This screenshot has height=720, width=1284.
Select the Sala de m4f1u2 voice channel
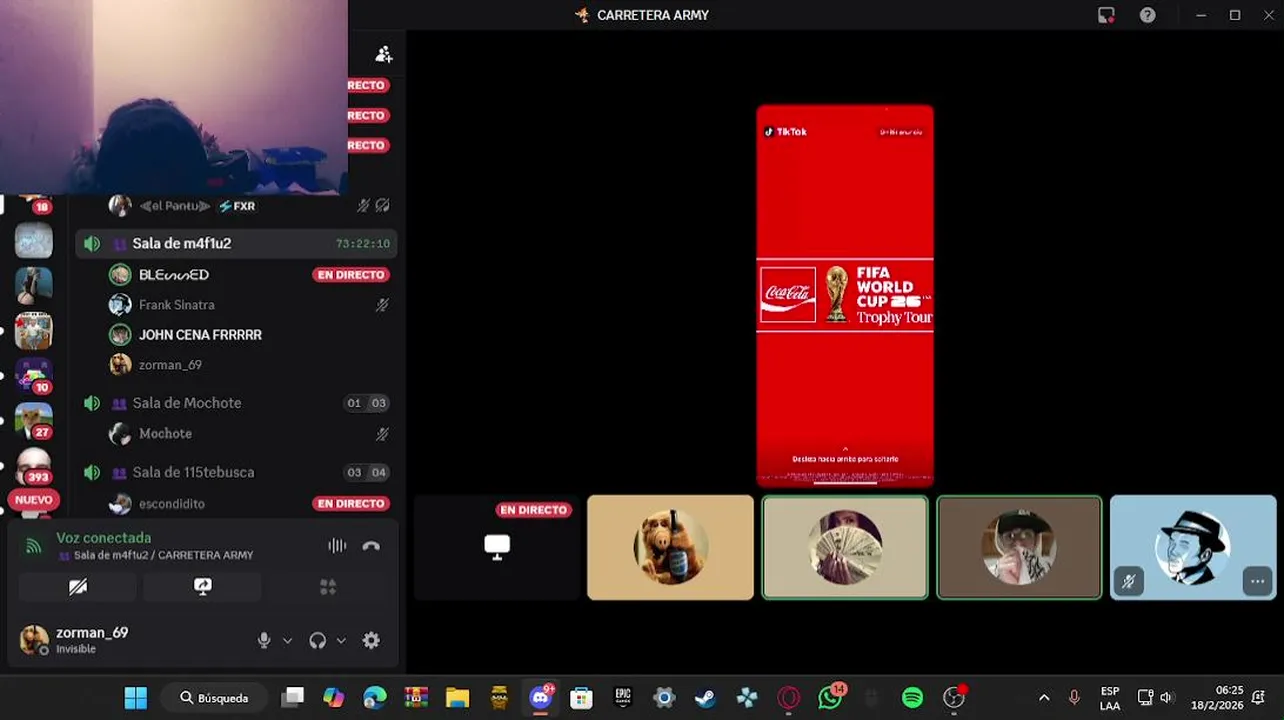click(236, 243)
